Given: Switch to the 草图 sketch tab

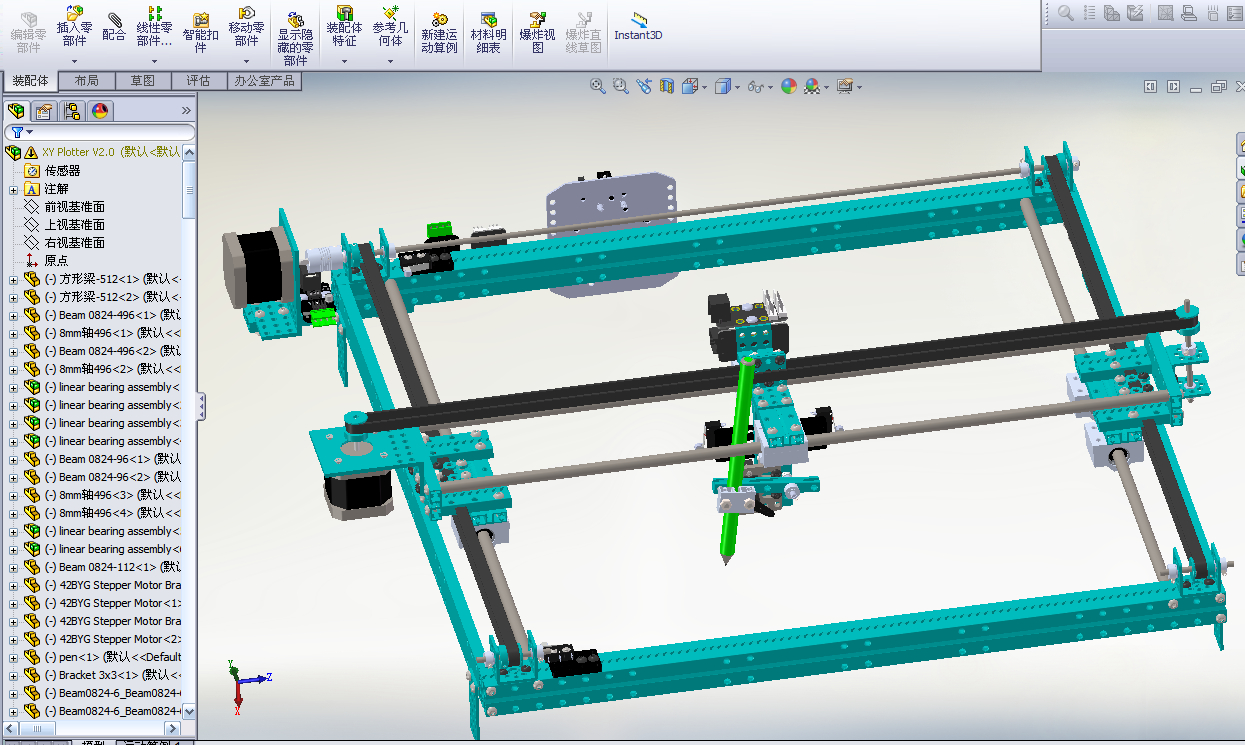Looking at the screenshot, I should 143,81.
